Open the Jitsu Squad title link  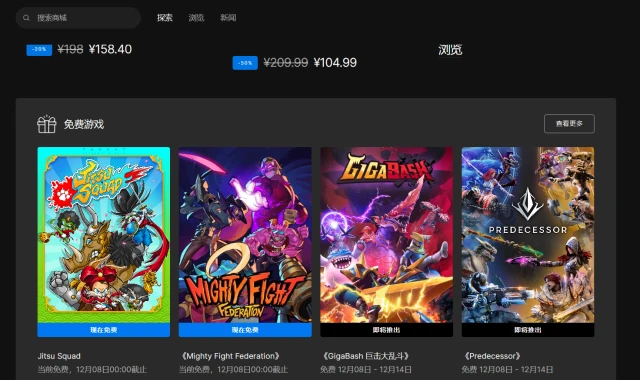(x=59, y=356)
